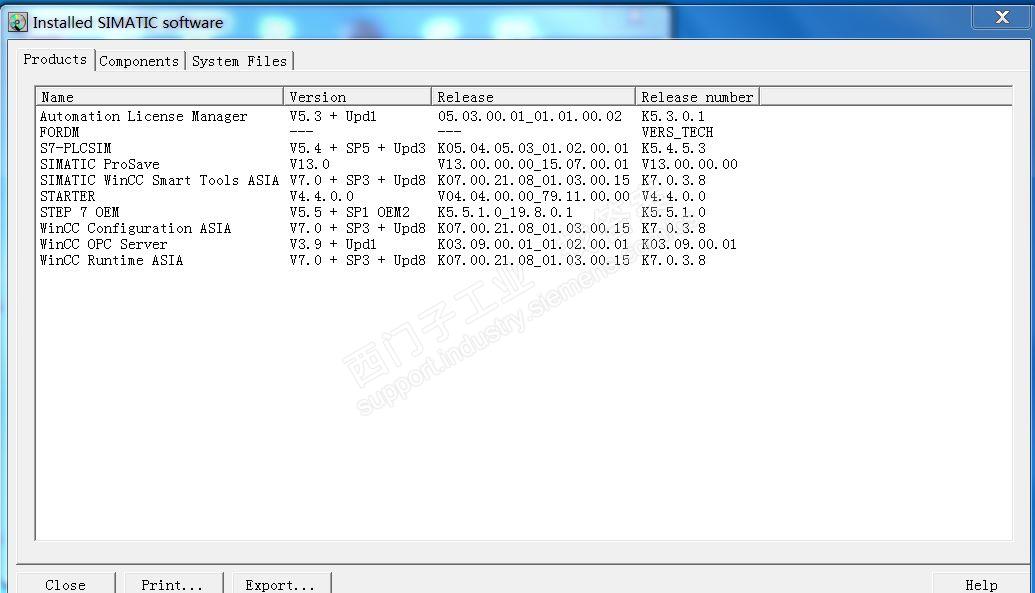Viewport: 1035px width, 593px height.
Task: Open the Components tab
Action: coord(139,61)
